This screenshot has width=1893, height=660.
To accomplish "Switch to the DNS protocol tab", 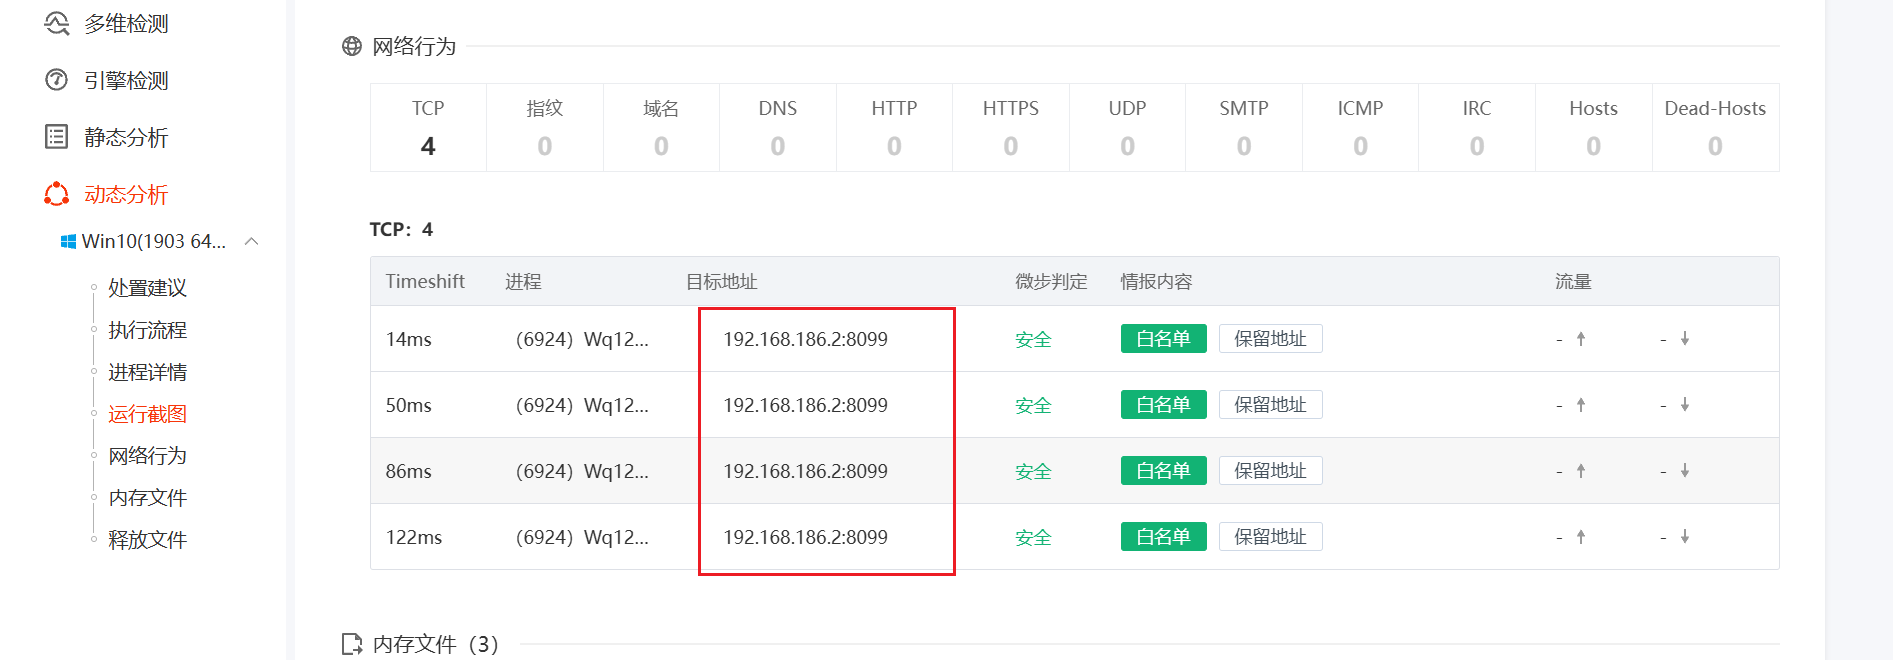I will click(777, 127).
